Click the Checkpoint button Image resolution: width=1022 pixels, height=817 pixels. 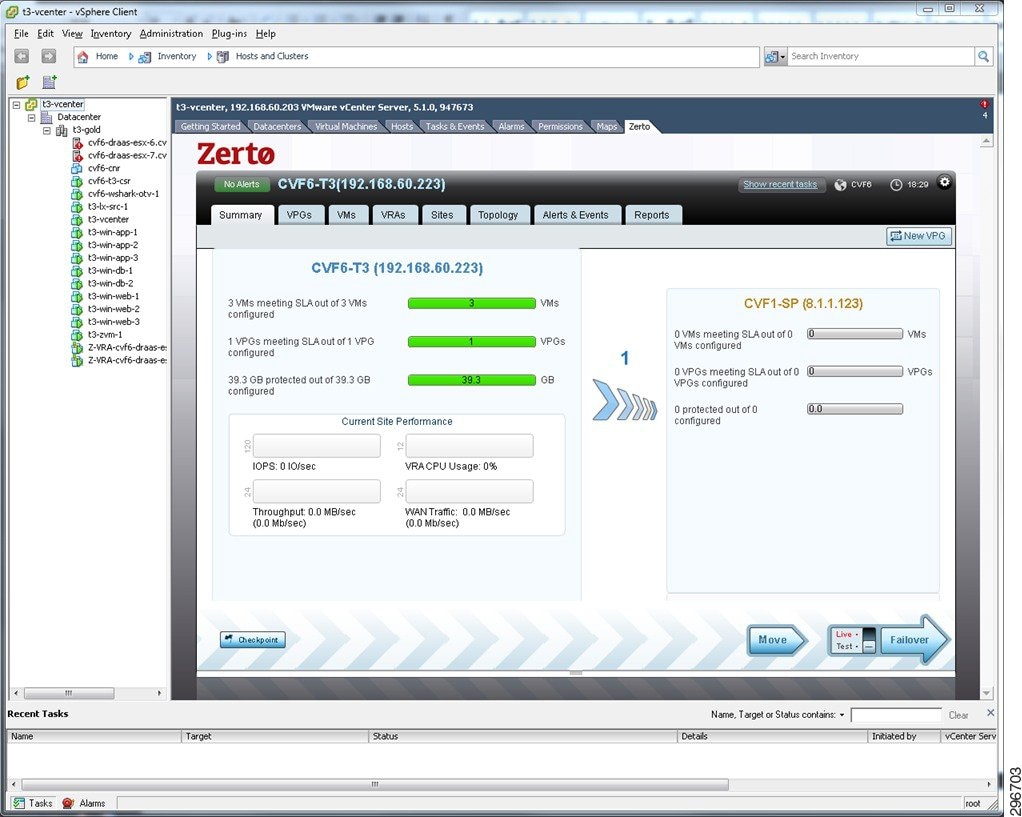click(x=252, y=640)
